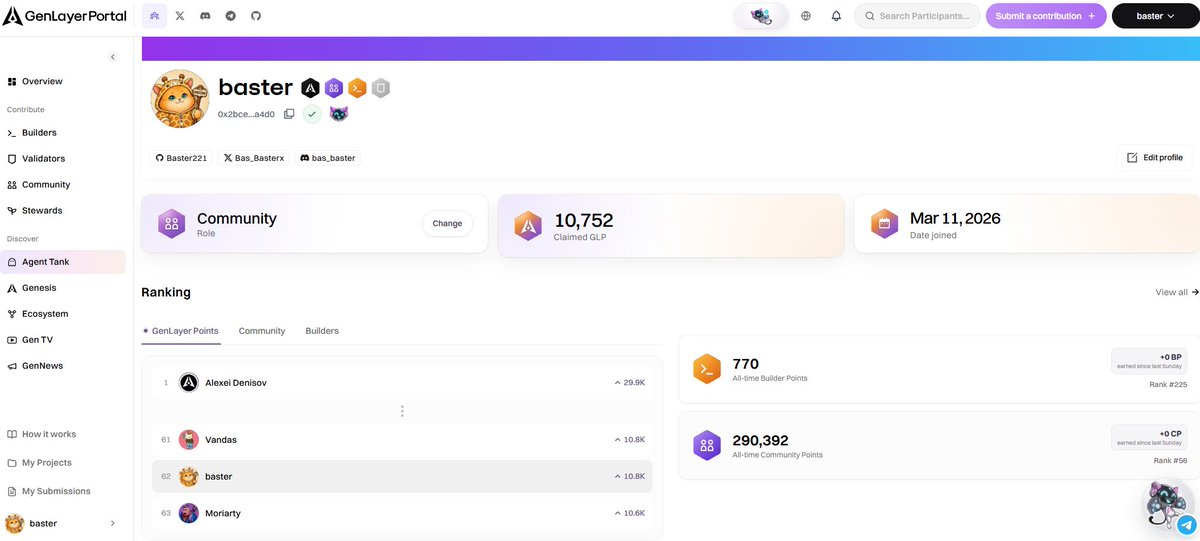
Task: Open the Telegram icon in header
Action: tap(231, 16)
